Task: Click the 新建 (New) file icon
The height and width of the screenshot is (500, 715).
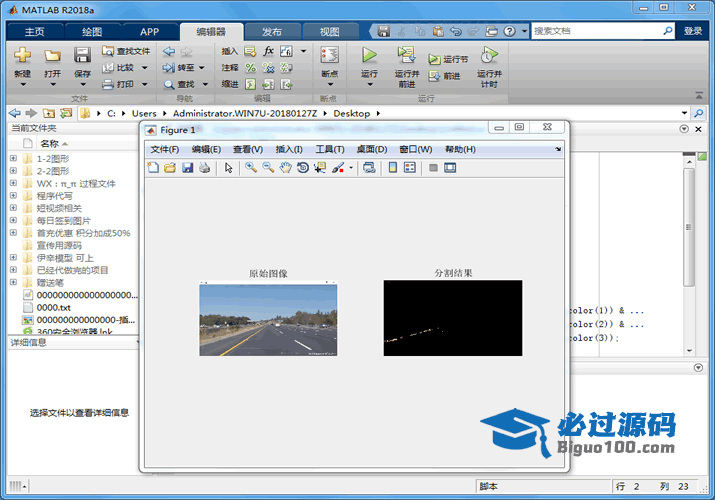Action: (23, 55)
